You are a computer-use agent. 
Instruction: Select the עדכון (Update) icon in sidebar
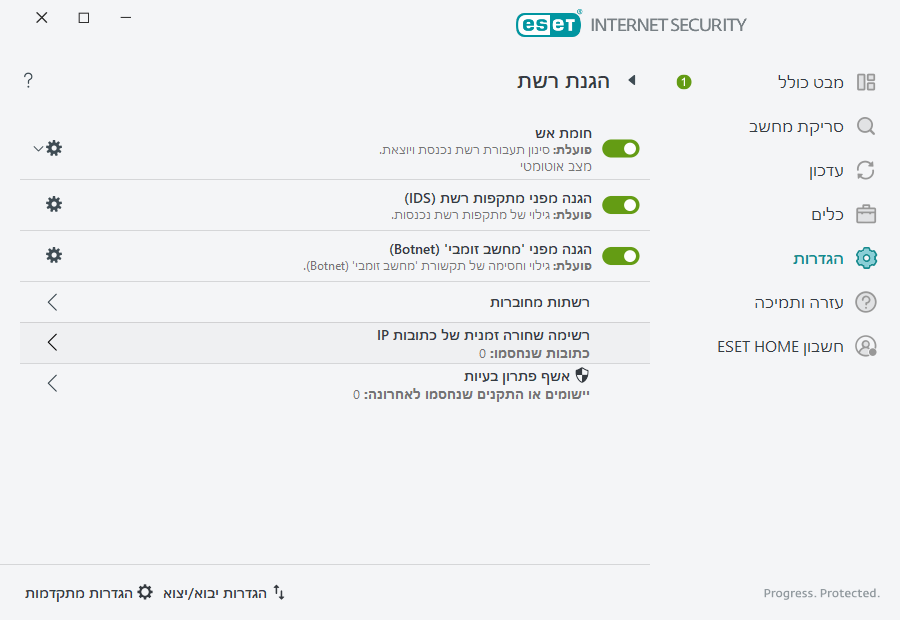[x=868, y=170]
